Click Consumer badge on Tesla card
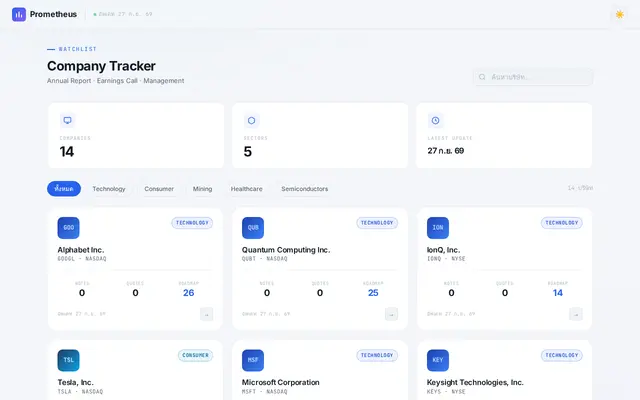This screenshot has height=400, width=640. [196, 355]
